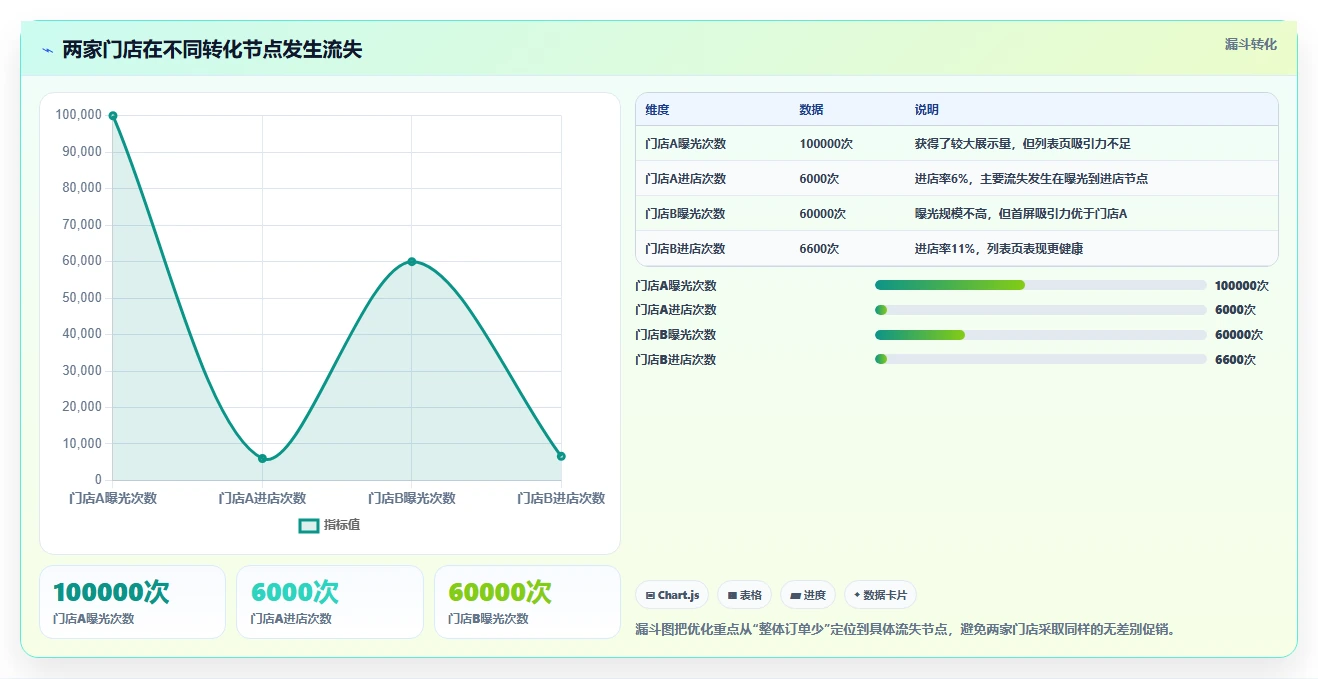Click the 门店A曝光次数 progress bar
The height and width of the screenshot is (679, 1318).
[1040, 285]
